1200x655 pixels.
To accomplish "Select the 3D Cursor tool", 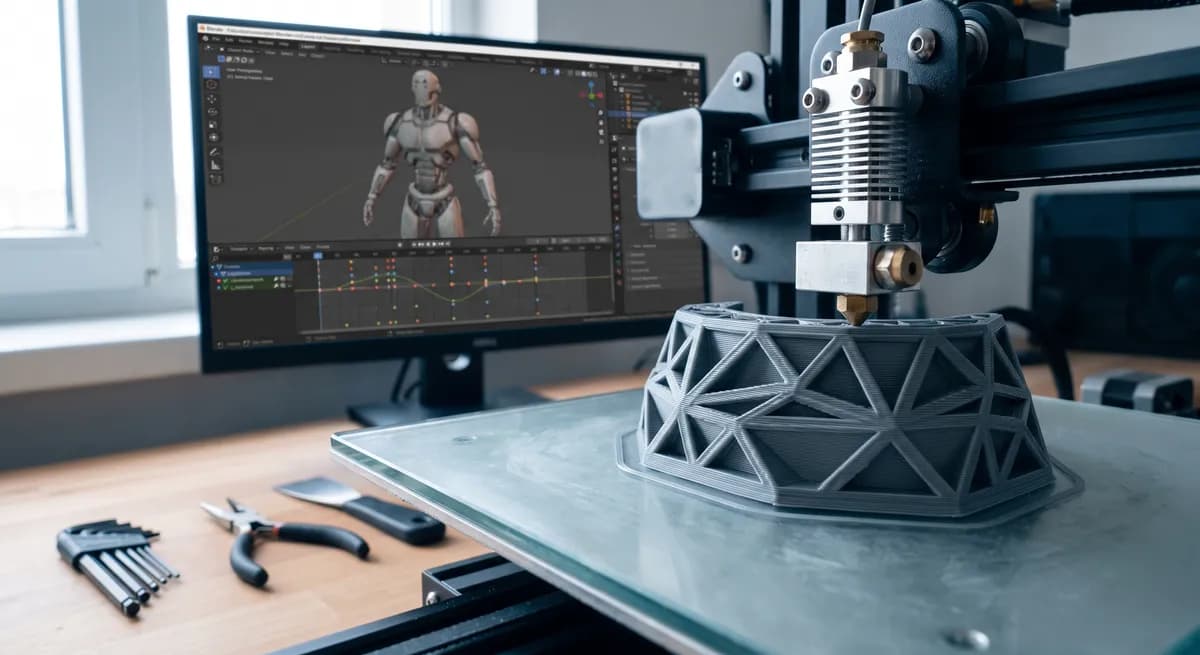I will coord(212,84).
